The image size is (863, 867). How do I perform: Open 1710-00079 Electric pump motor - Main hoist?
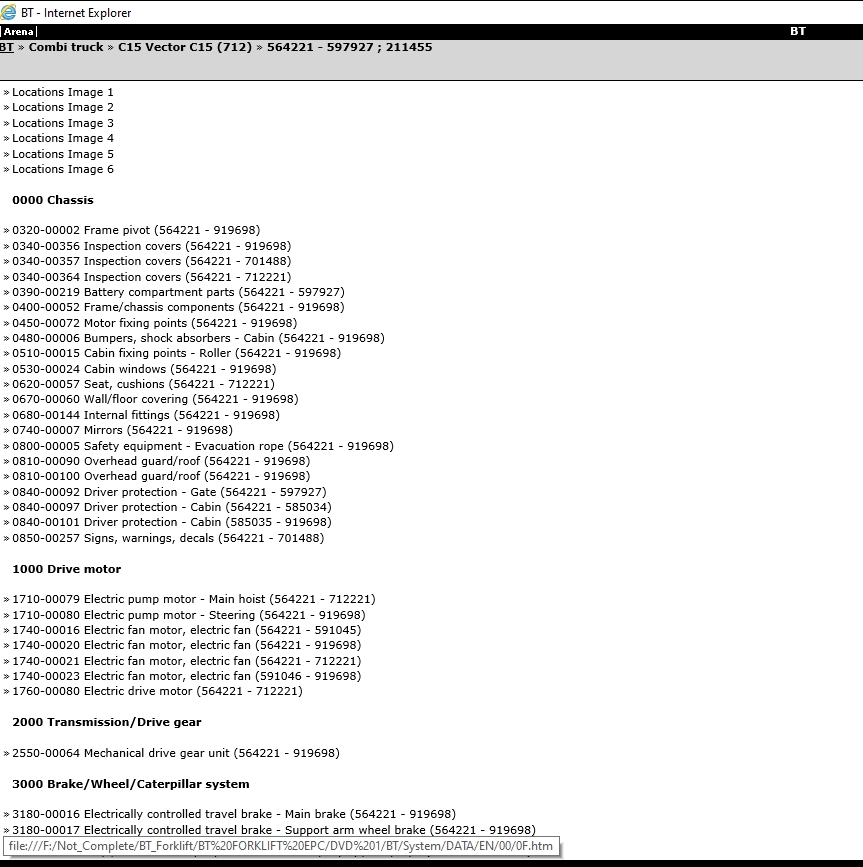click(193, 599)
